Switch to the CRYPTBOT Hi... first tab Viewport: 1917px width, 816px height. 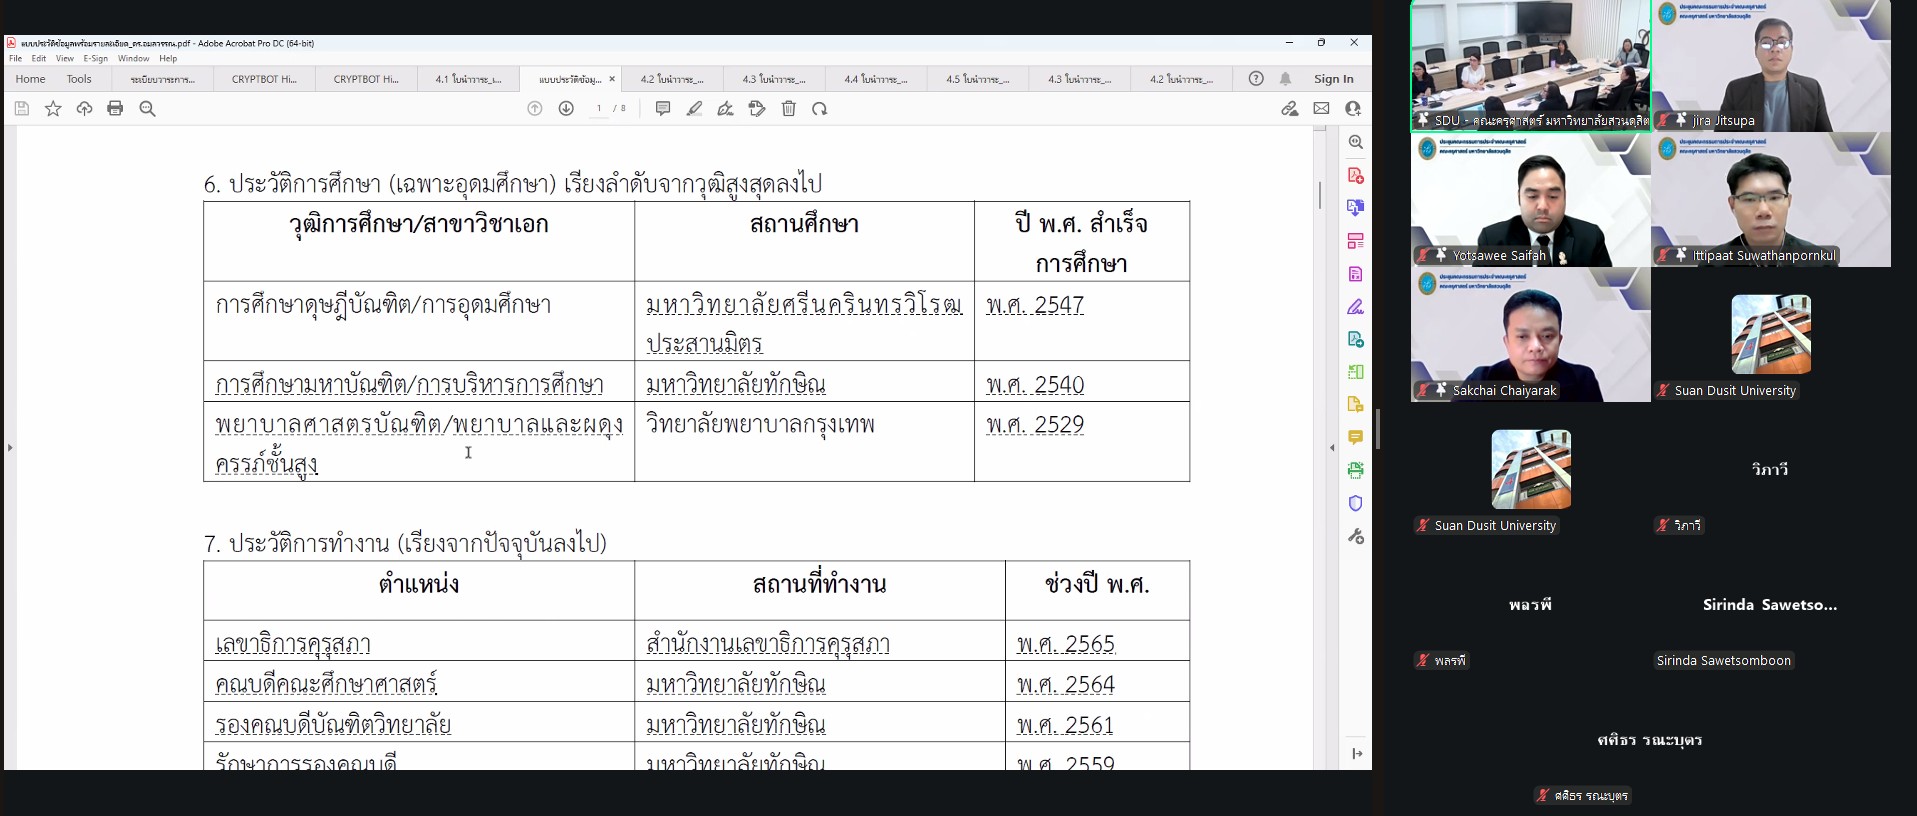pyautogui.click(x=264, y=79)
